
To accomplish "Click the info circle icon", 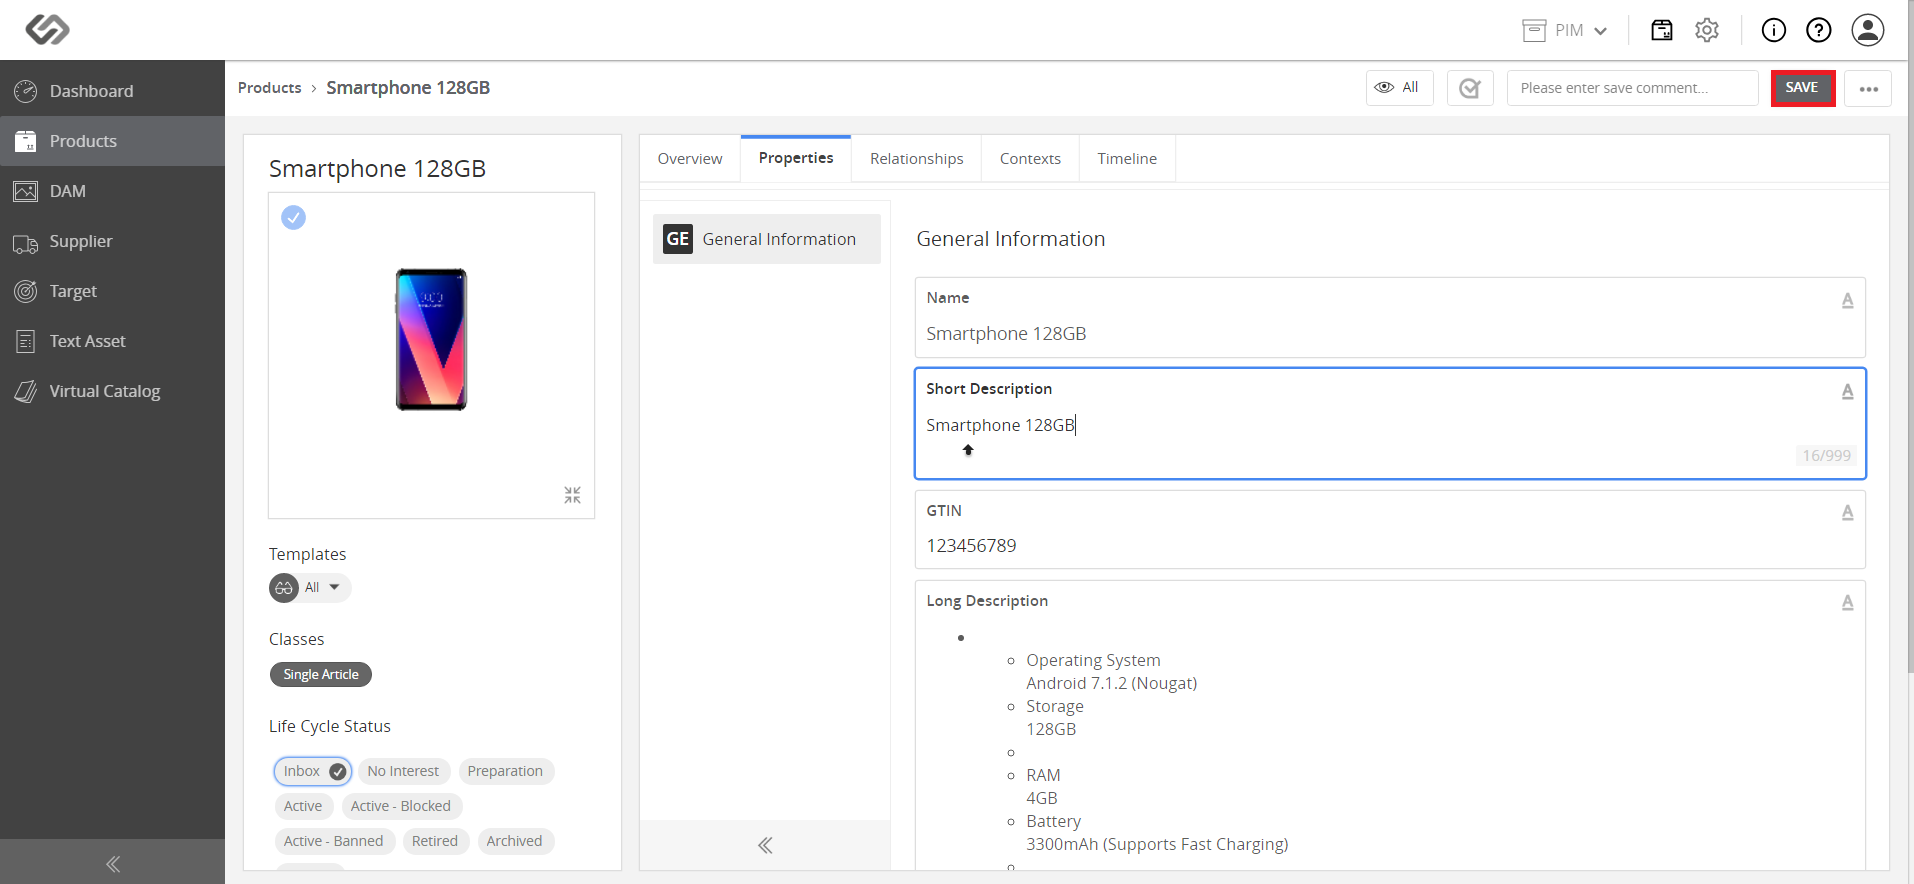I will coord(1773,30).
